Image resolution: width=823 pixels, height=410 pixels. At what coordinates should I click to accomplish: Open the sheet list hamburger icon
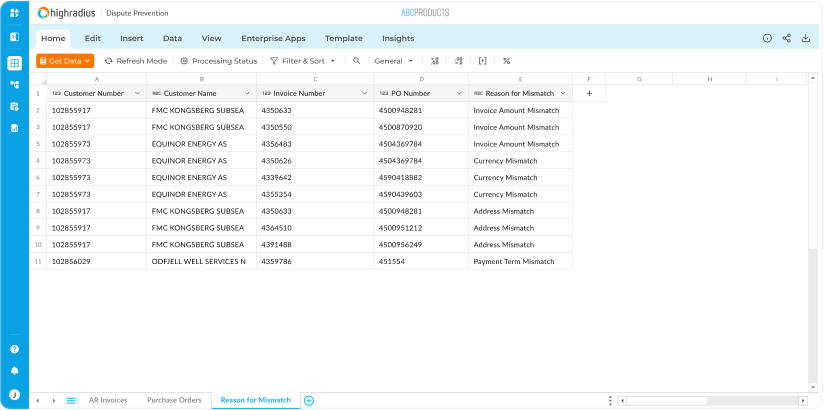[x=71, y=400]
